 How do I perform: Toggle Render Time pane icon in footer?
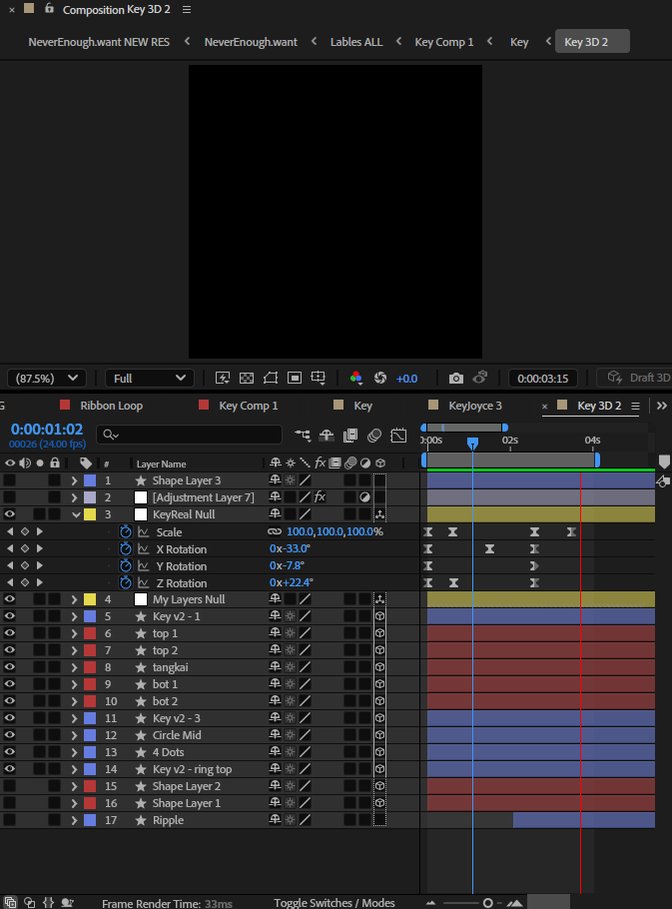[x=67, y=903]
